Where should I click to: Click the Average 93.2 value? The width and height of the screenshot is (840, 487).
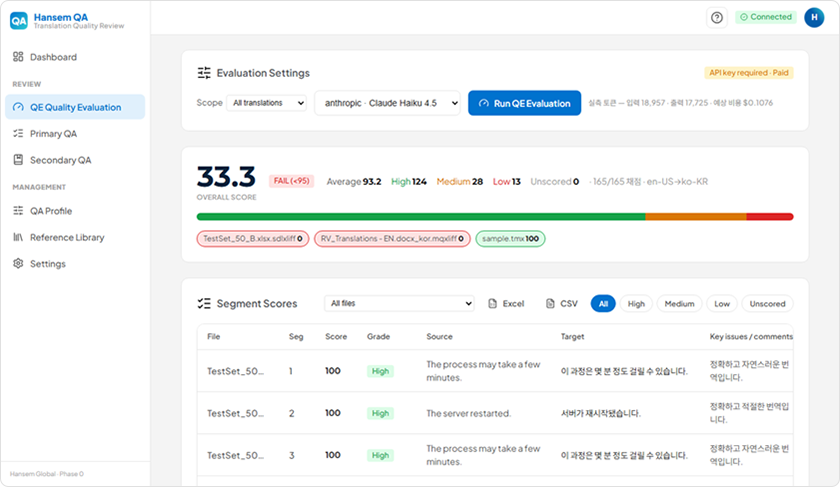point(354,182)
